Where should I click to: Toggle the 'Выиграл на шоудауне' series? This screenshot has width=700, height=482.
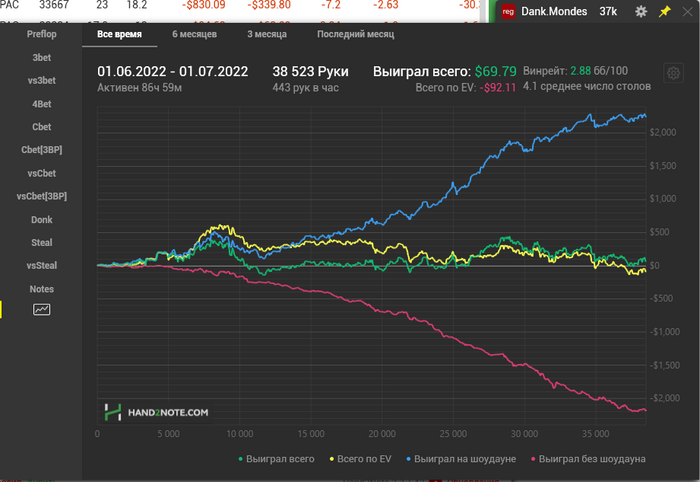(461, 459)
